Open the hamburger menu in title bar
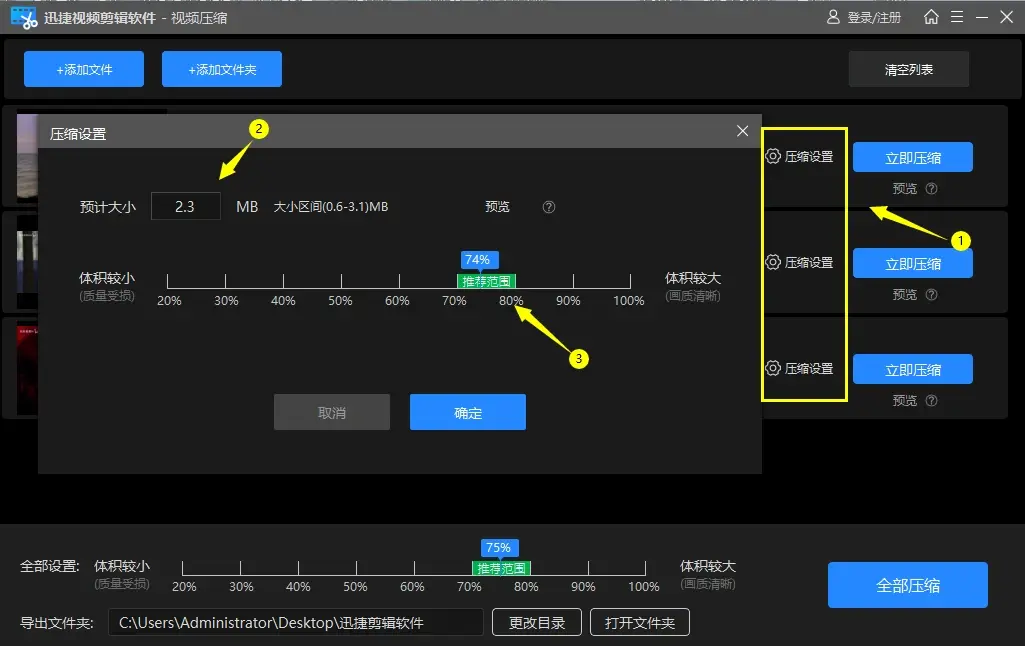Viewport: 1025px width, 646px height. point(958,17)
